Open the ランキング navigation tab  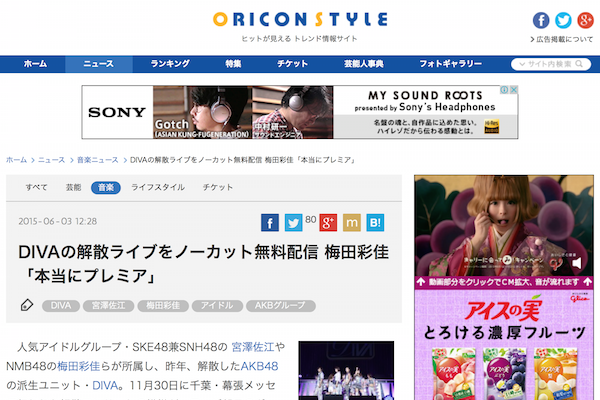click(x=170, y=64)
